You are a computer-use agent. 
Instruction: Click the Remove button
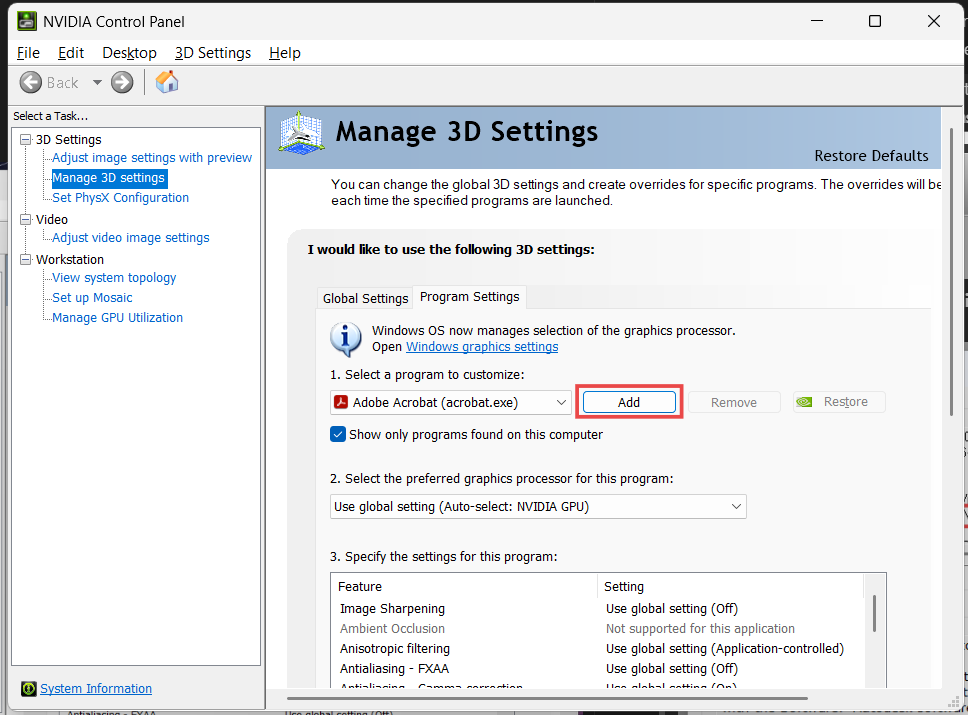tap(733, 403)
